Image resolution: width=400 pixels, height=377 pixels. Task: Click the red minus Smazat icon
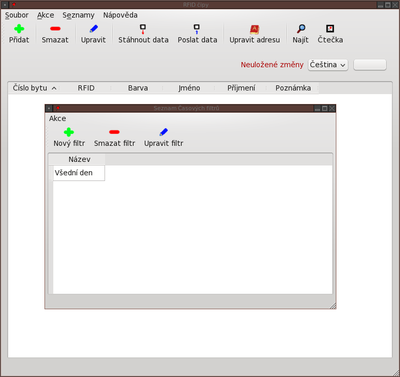55,29
